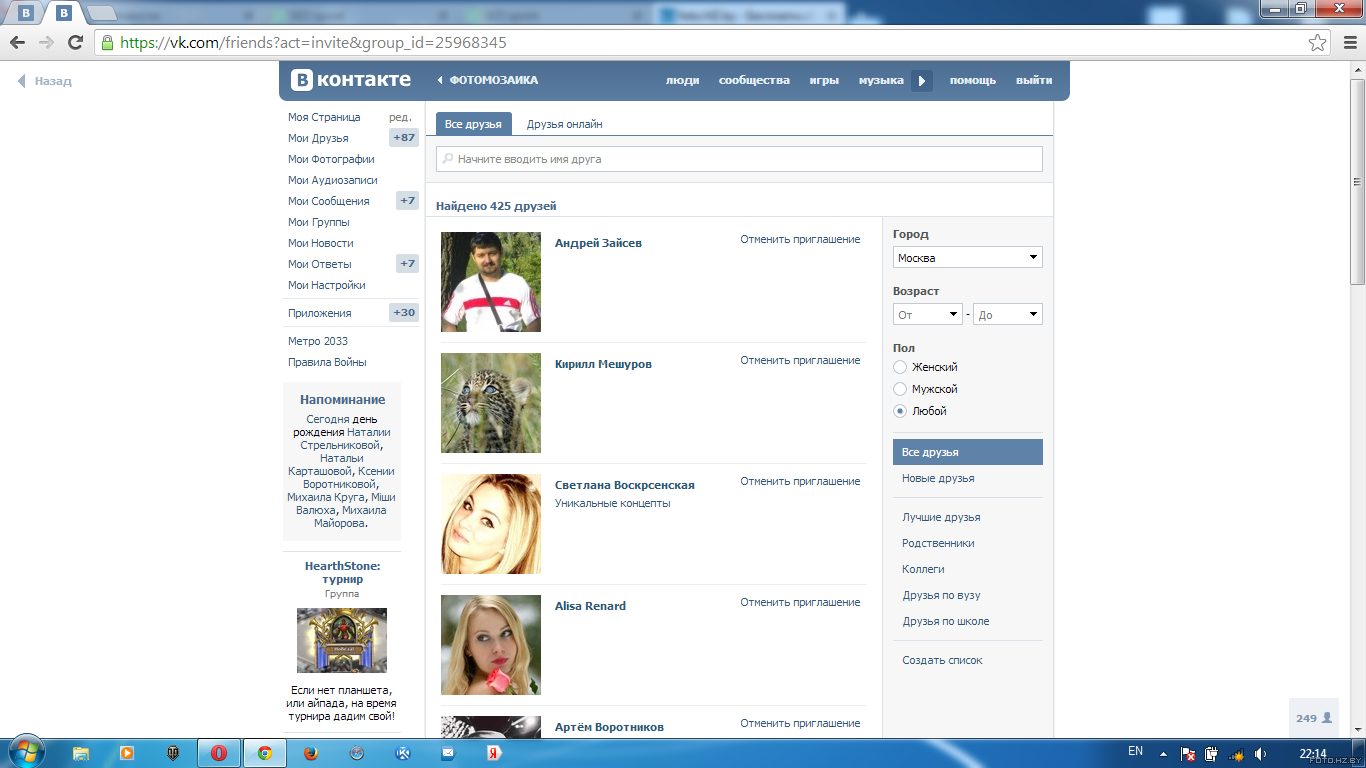The image size is (1366, 768).
Task: Open media player icon in taskbar
Action: point(127,753)
